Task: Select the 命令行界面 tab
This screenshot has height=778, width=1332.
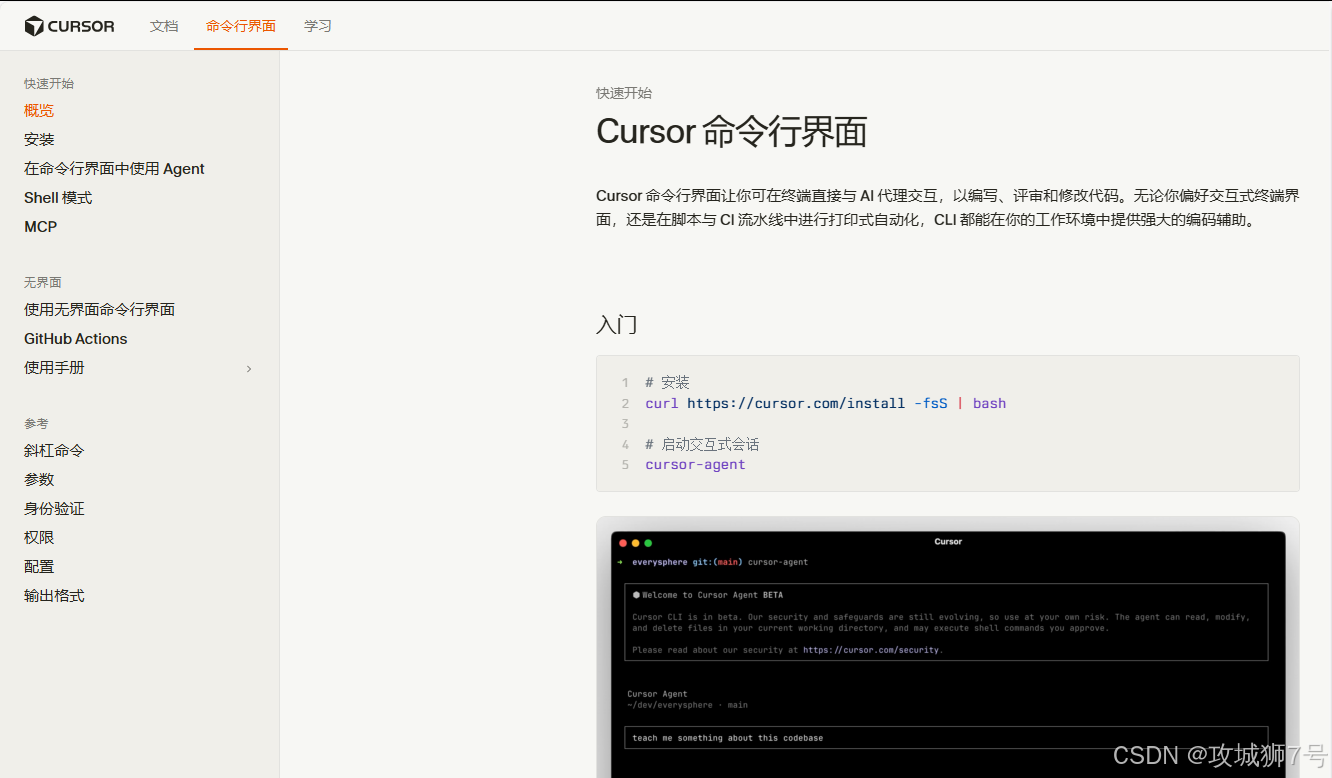Action: 241,26
